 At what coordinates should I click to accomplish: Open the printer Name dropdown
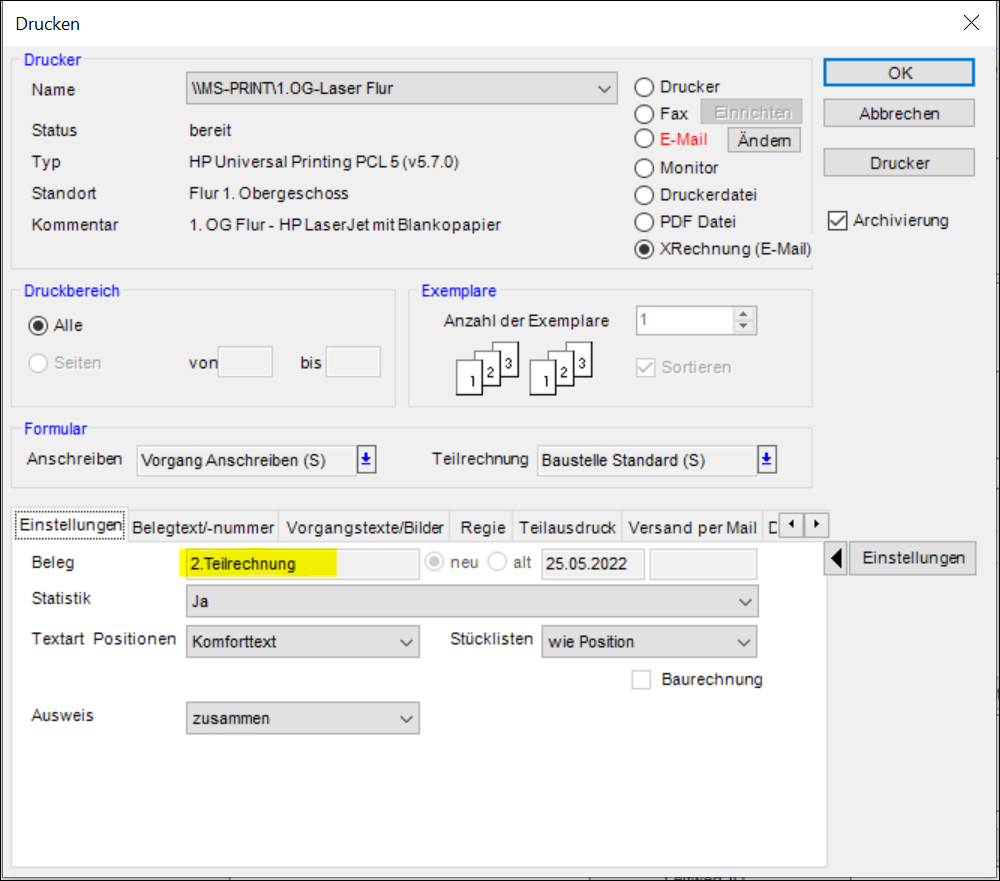point(604,89)
